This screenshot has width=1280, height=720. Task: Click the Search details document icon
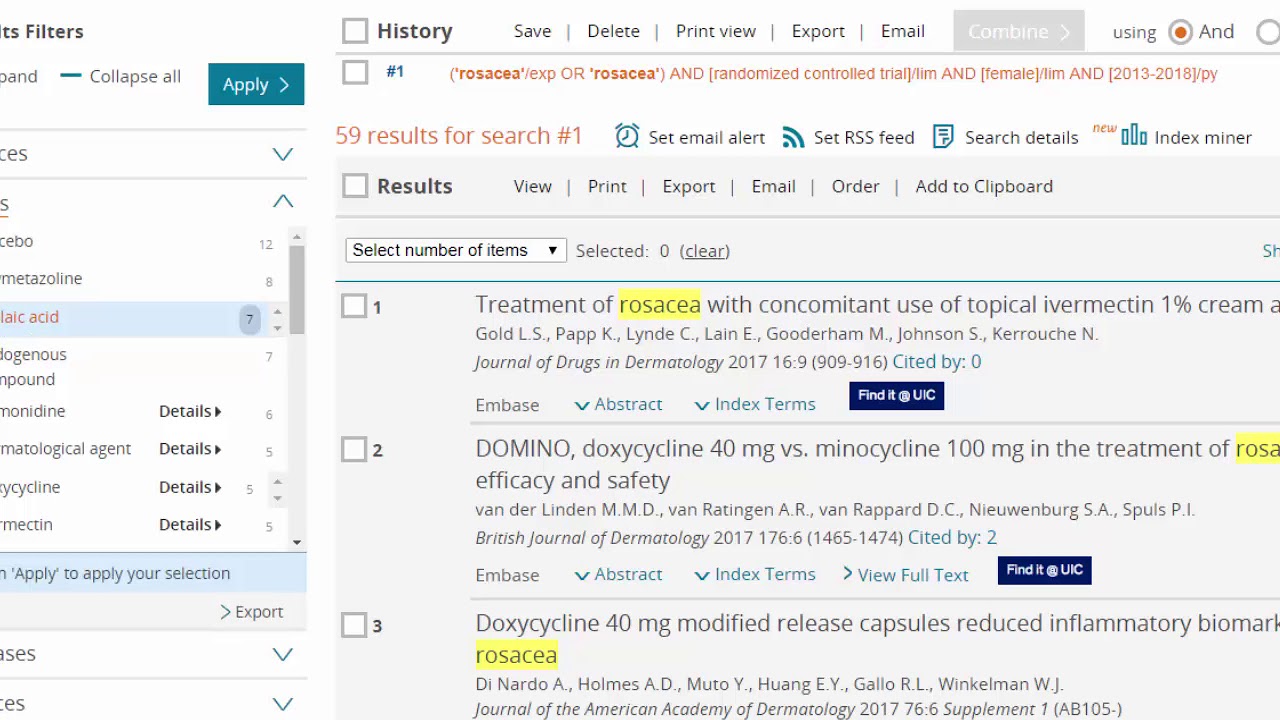943,136
